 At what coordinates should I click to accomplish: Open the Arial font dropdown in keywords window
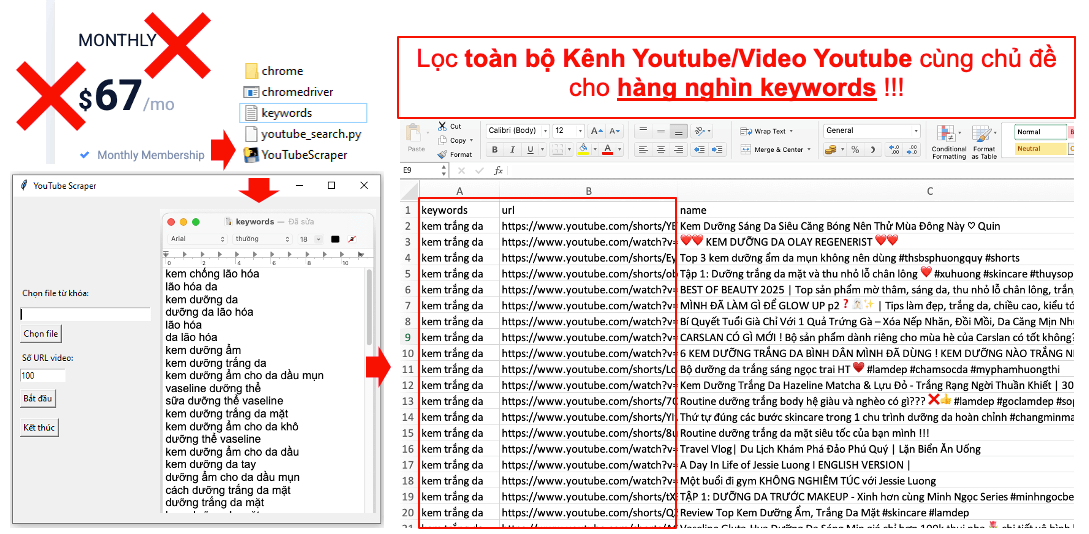[x=198, y=239]
